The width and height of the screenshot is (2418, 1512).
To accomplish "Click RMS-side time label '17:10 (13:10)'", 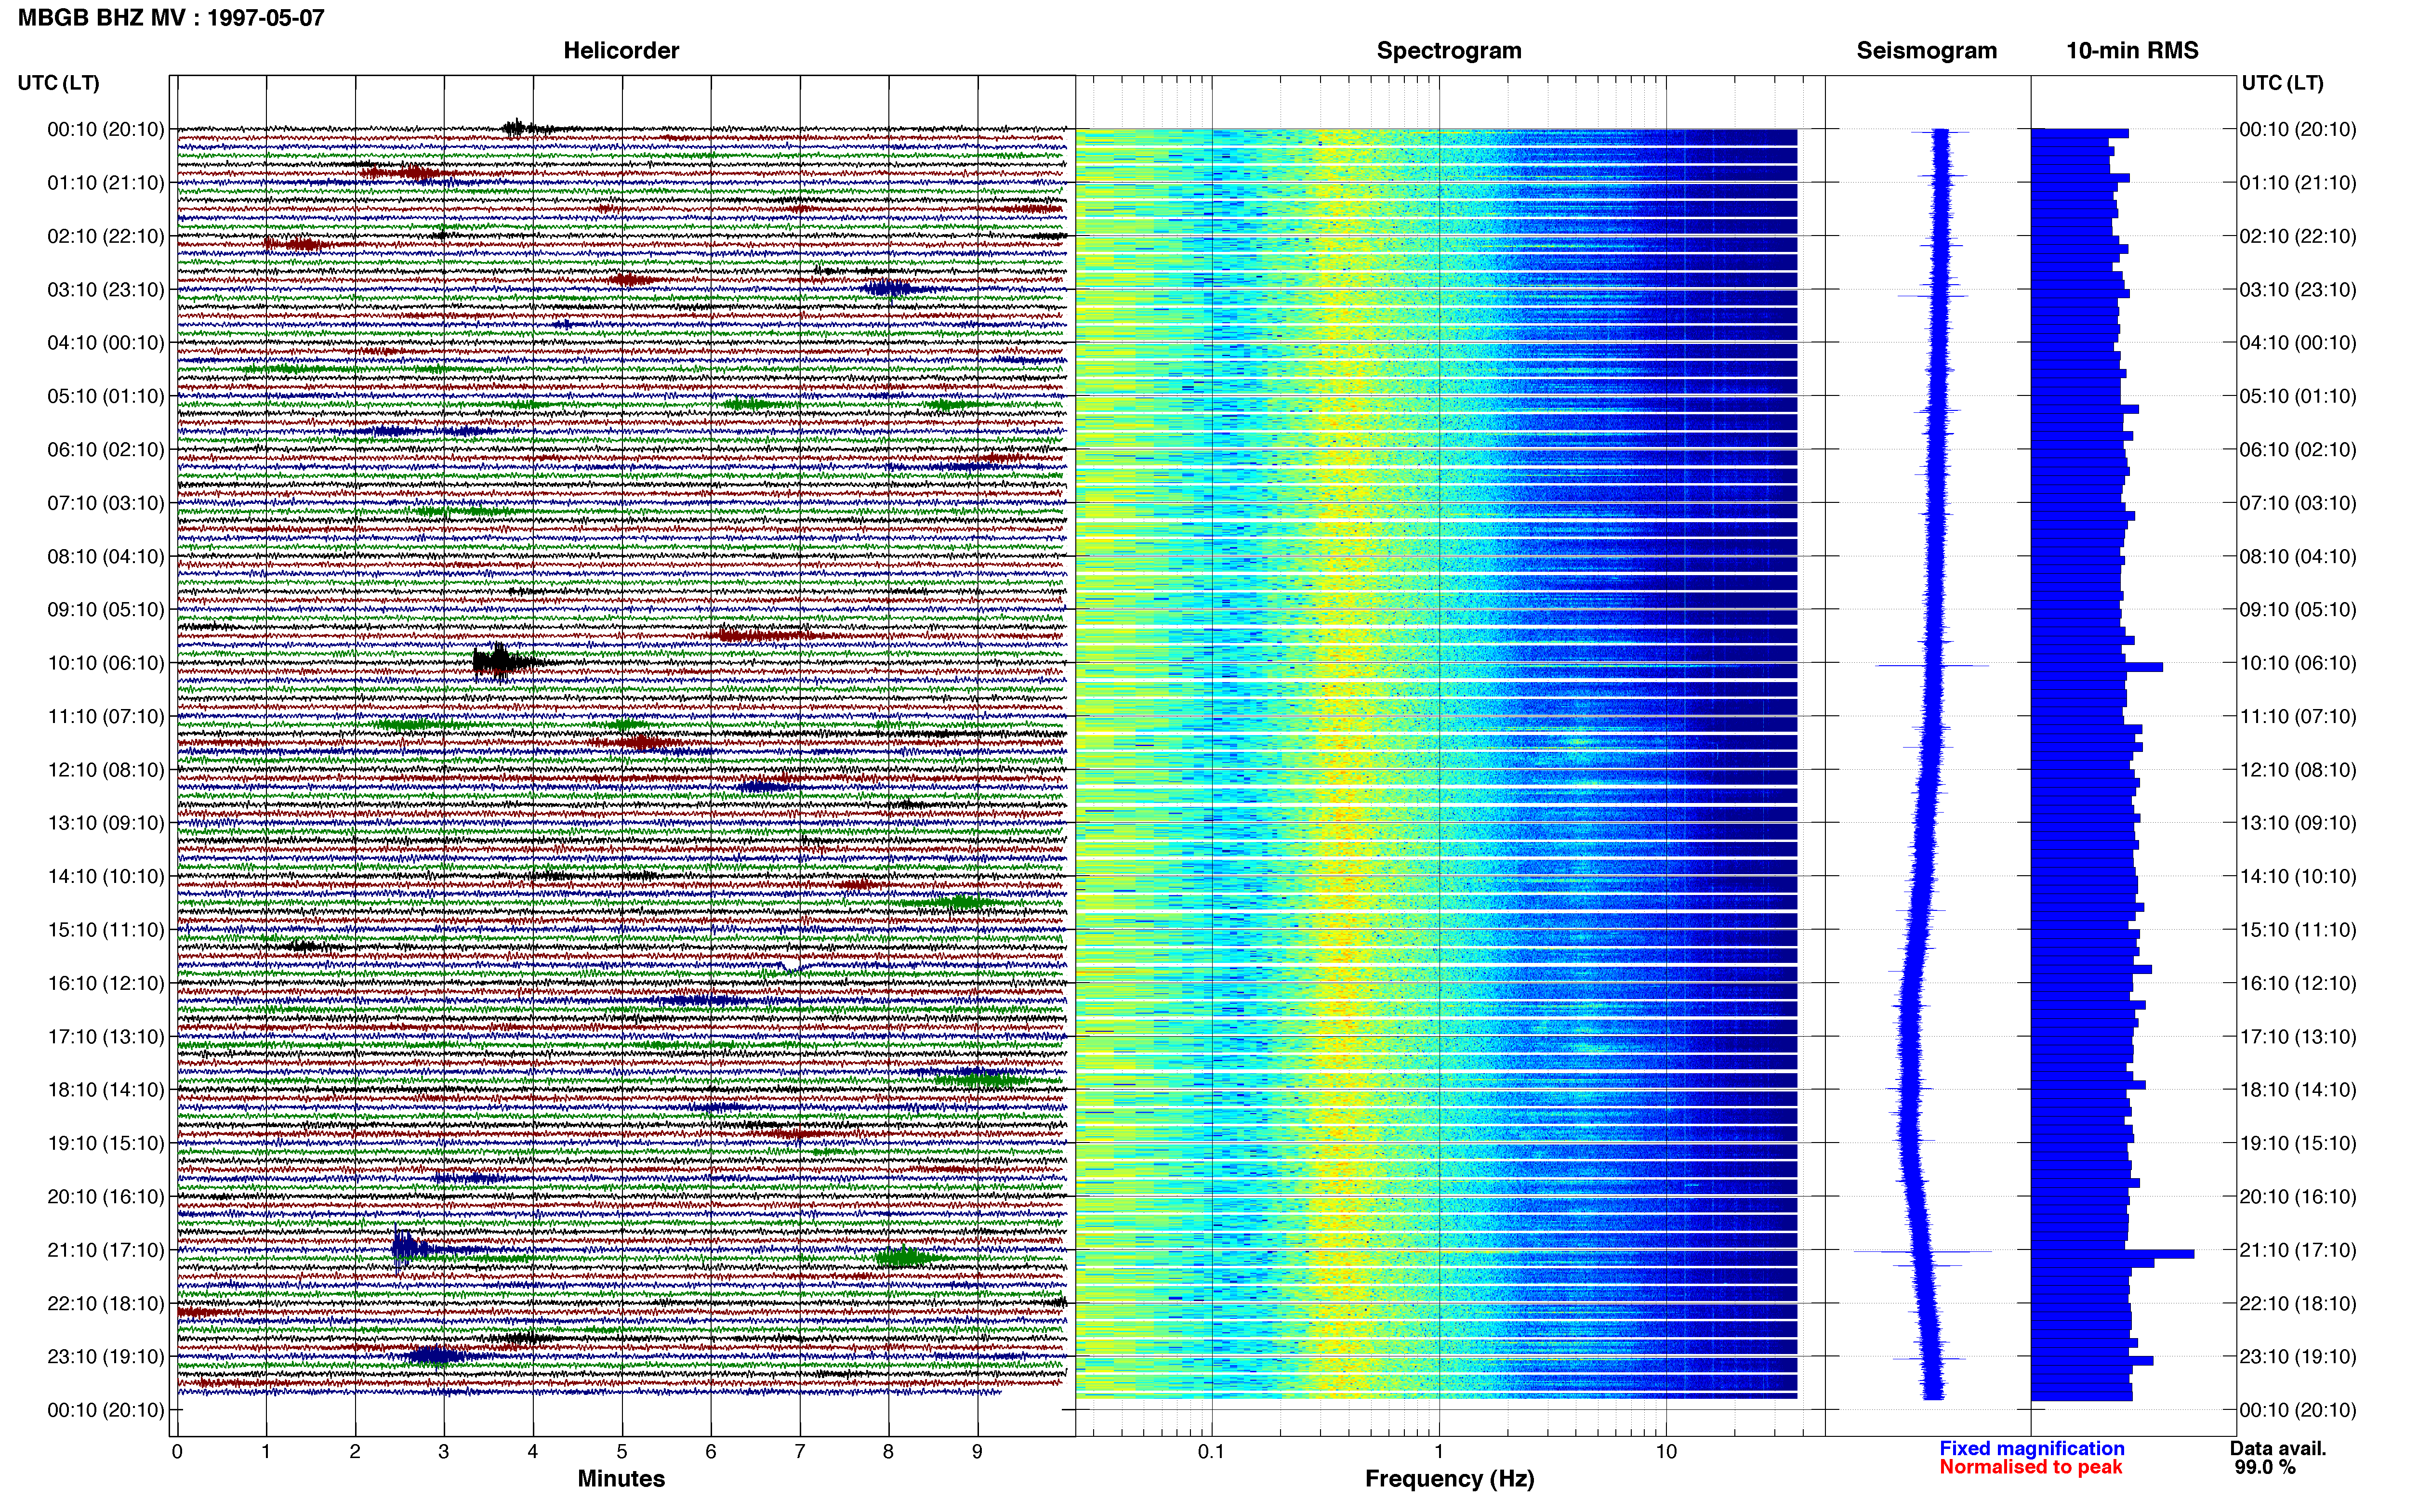I will pos(2298,1037).
